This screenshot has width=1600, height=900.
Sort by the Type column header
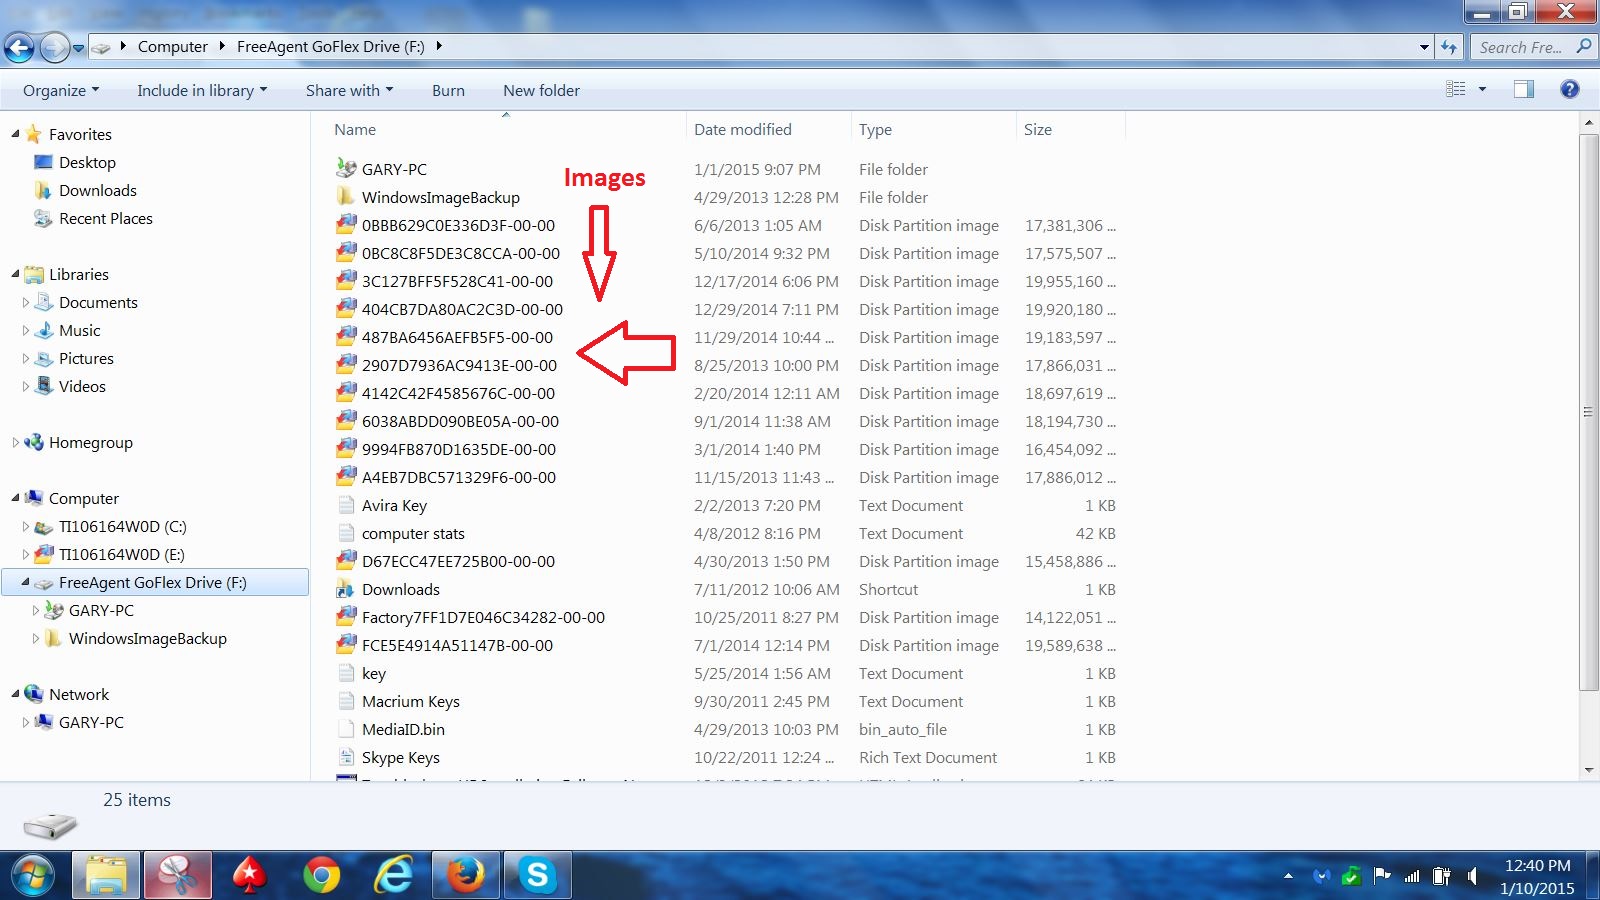pos(935,129)
